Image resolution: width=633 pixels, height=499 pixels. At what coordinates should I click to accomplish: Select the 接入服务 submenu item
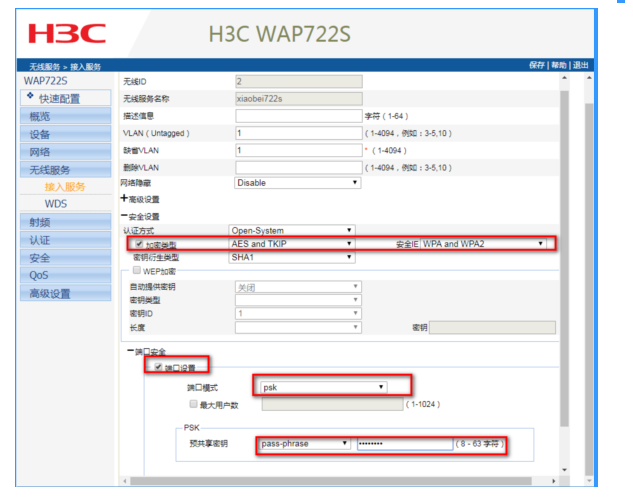click(x=65, y=187)
